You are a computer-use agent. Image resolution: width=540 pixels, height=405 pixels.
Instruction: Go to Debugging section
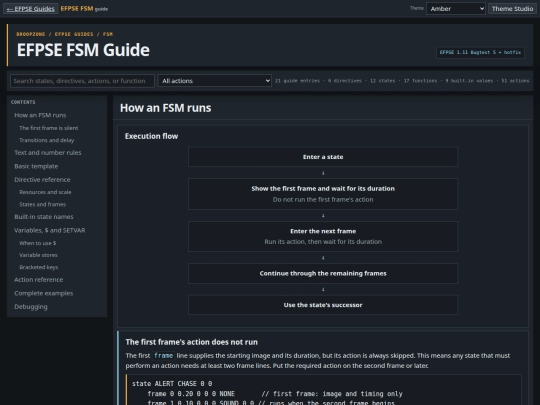[x=31, y=307]
